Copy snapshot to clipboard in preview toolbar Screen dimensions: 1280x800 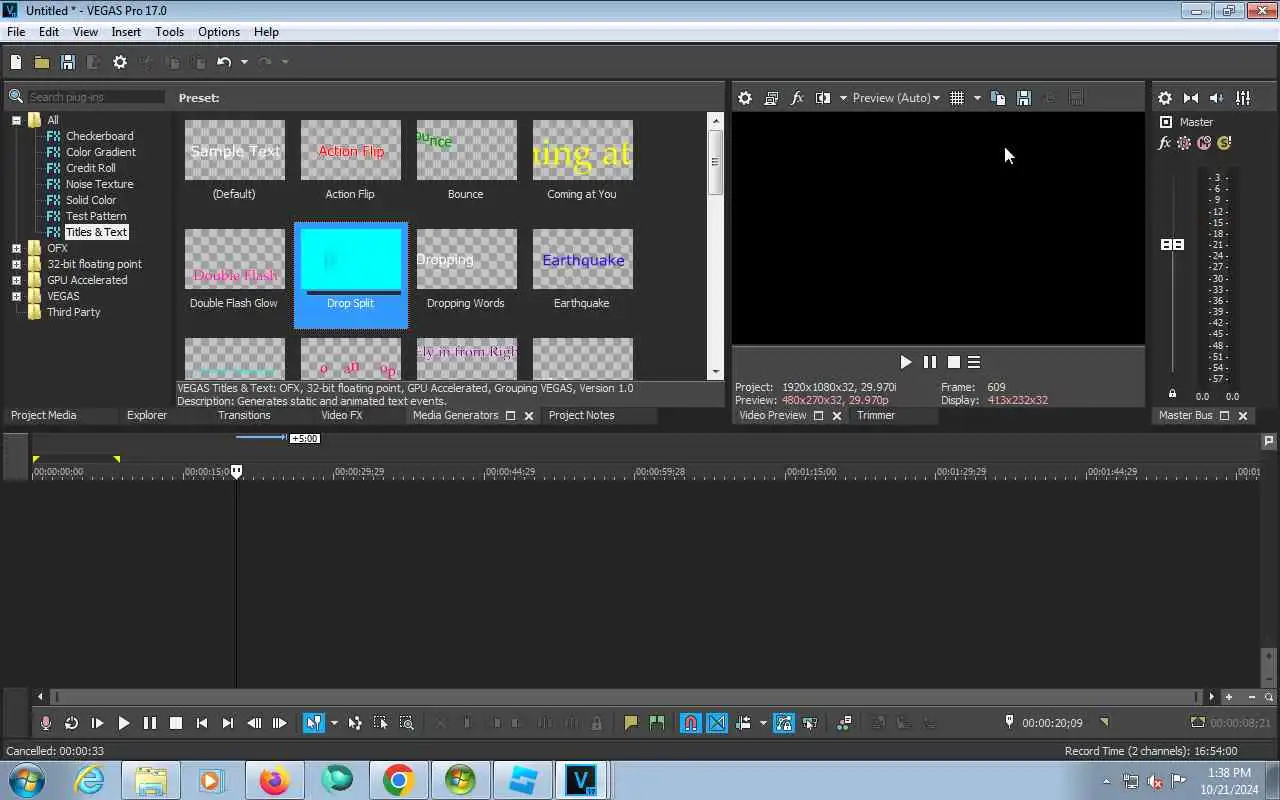click(x=998, y=98)
